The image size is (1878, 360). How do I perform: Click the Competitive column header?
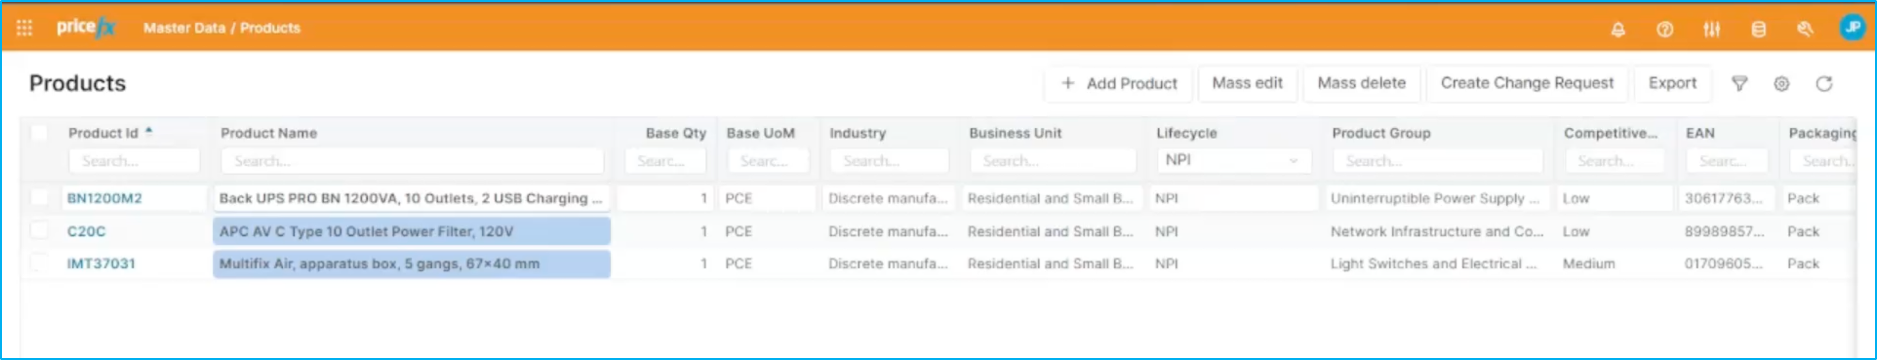coord(1610,133)
